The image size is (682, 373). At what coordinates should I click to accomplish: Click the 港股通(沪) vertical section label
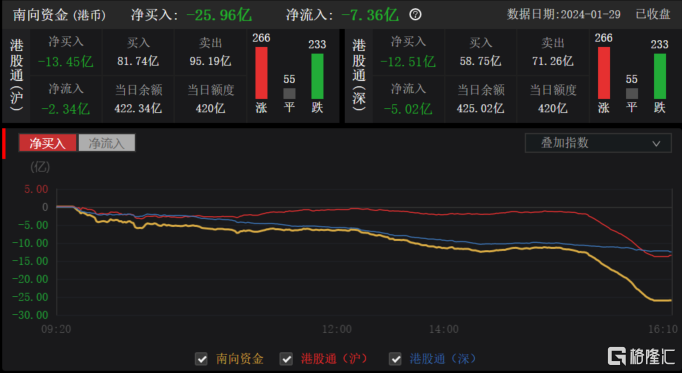pyautogui.click(x=17, y=75)
